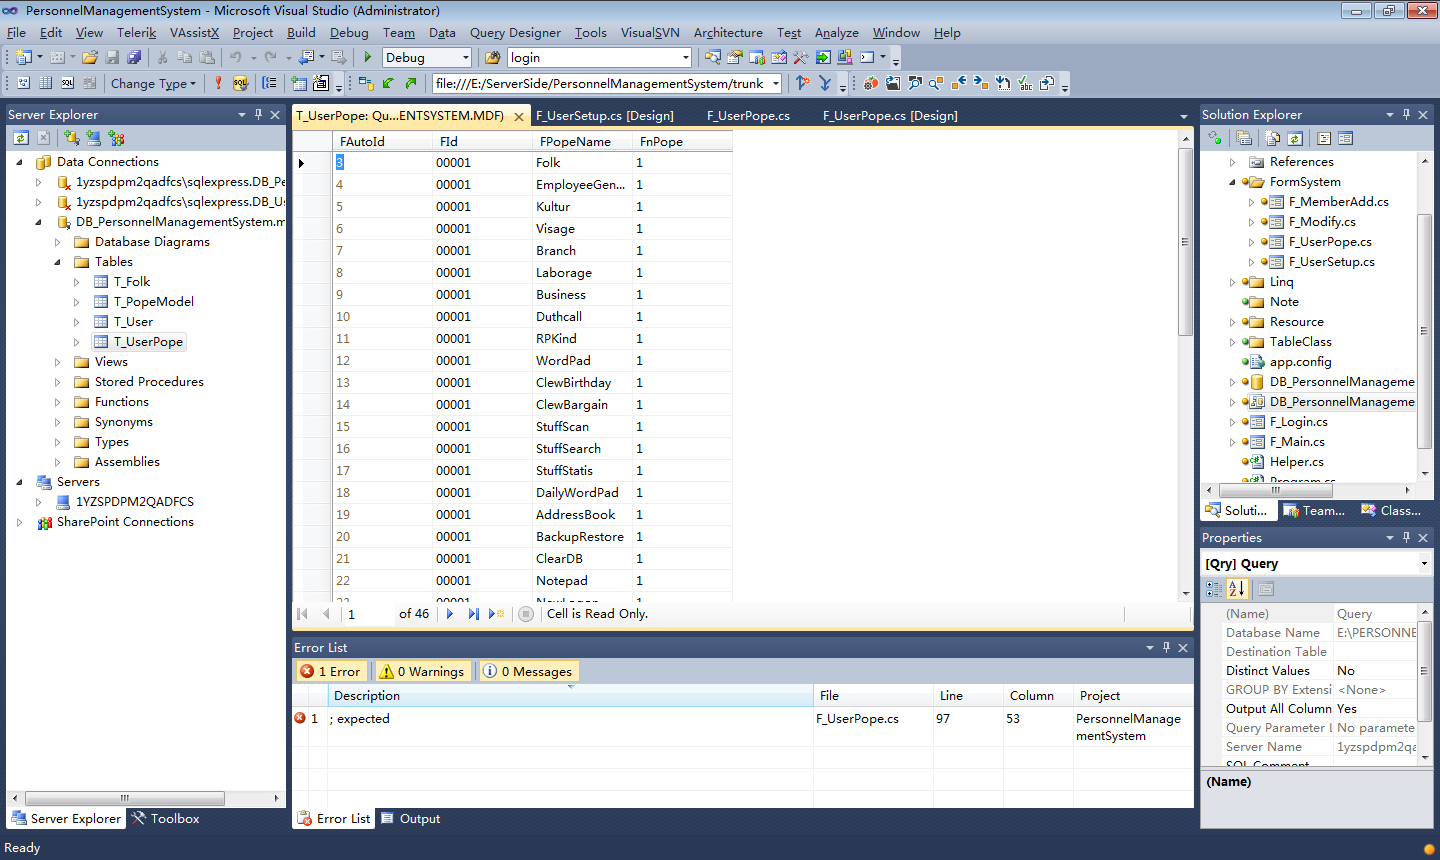Click the Navigate Backward toolbar icon
This screenshot has height=860, width=1440.
pyautogui.click(x=307, y=58)
